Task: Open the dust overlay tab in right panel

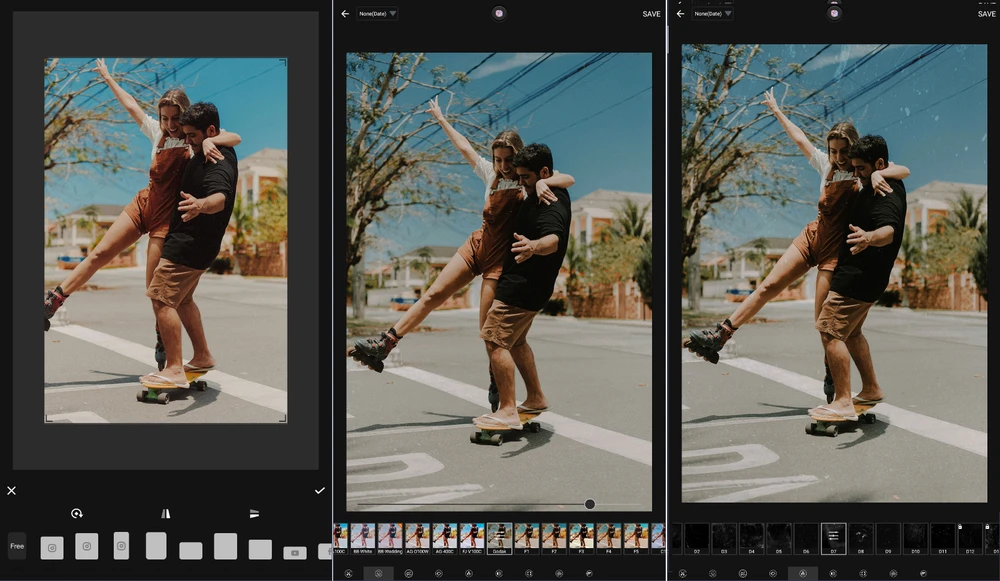Action: 801,574
